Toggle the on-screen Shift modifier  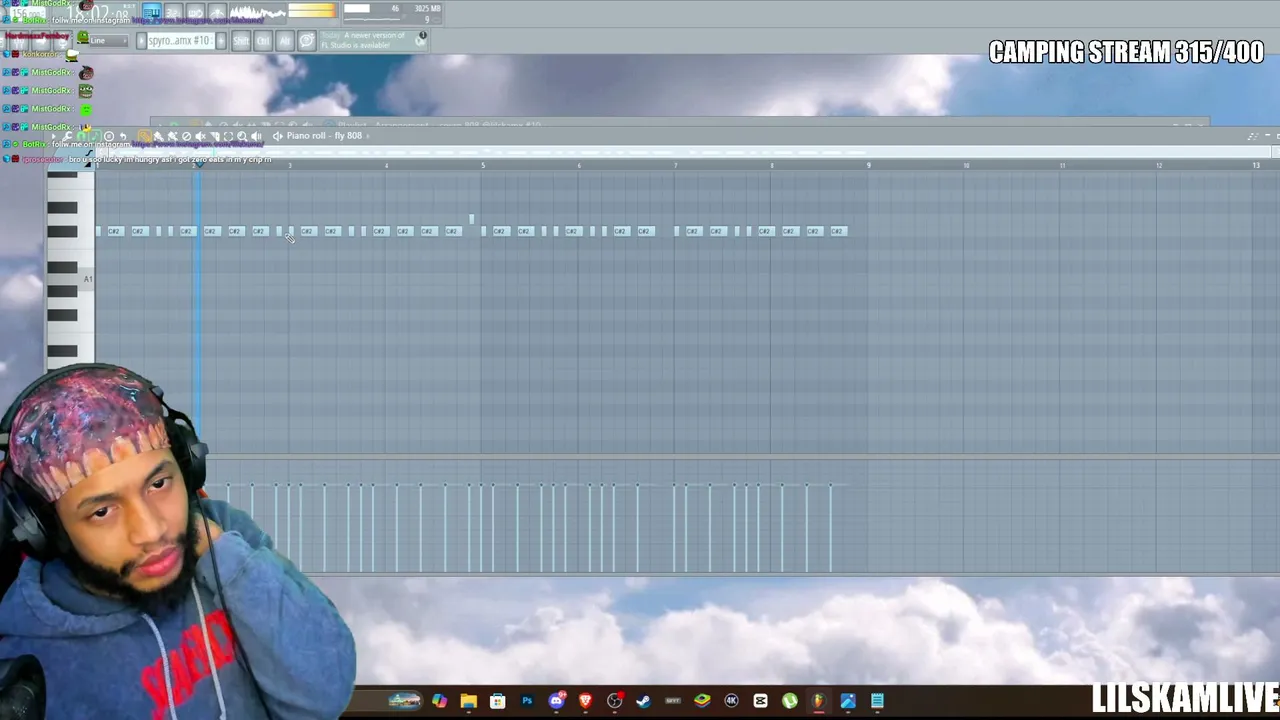tap(241, 41)
